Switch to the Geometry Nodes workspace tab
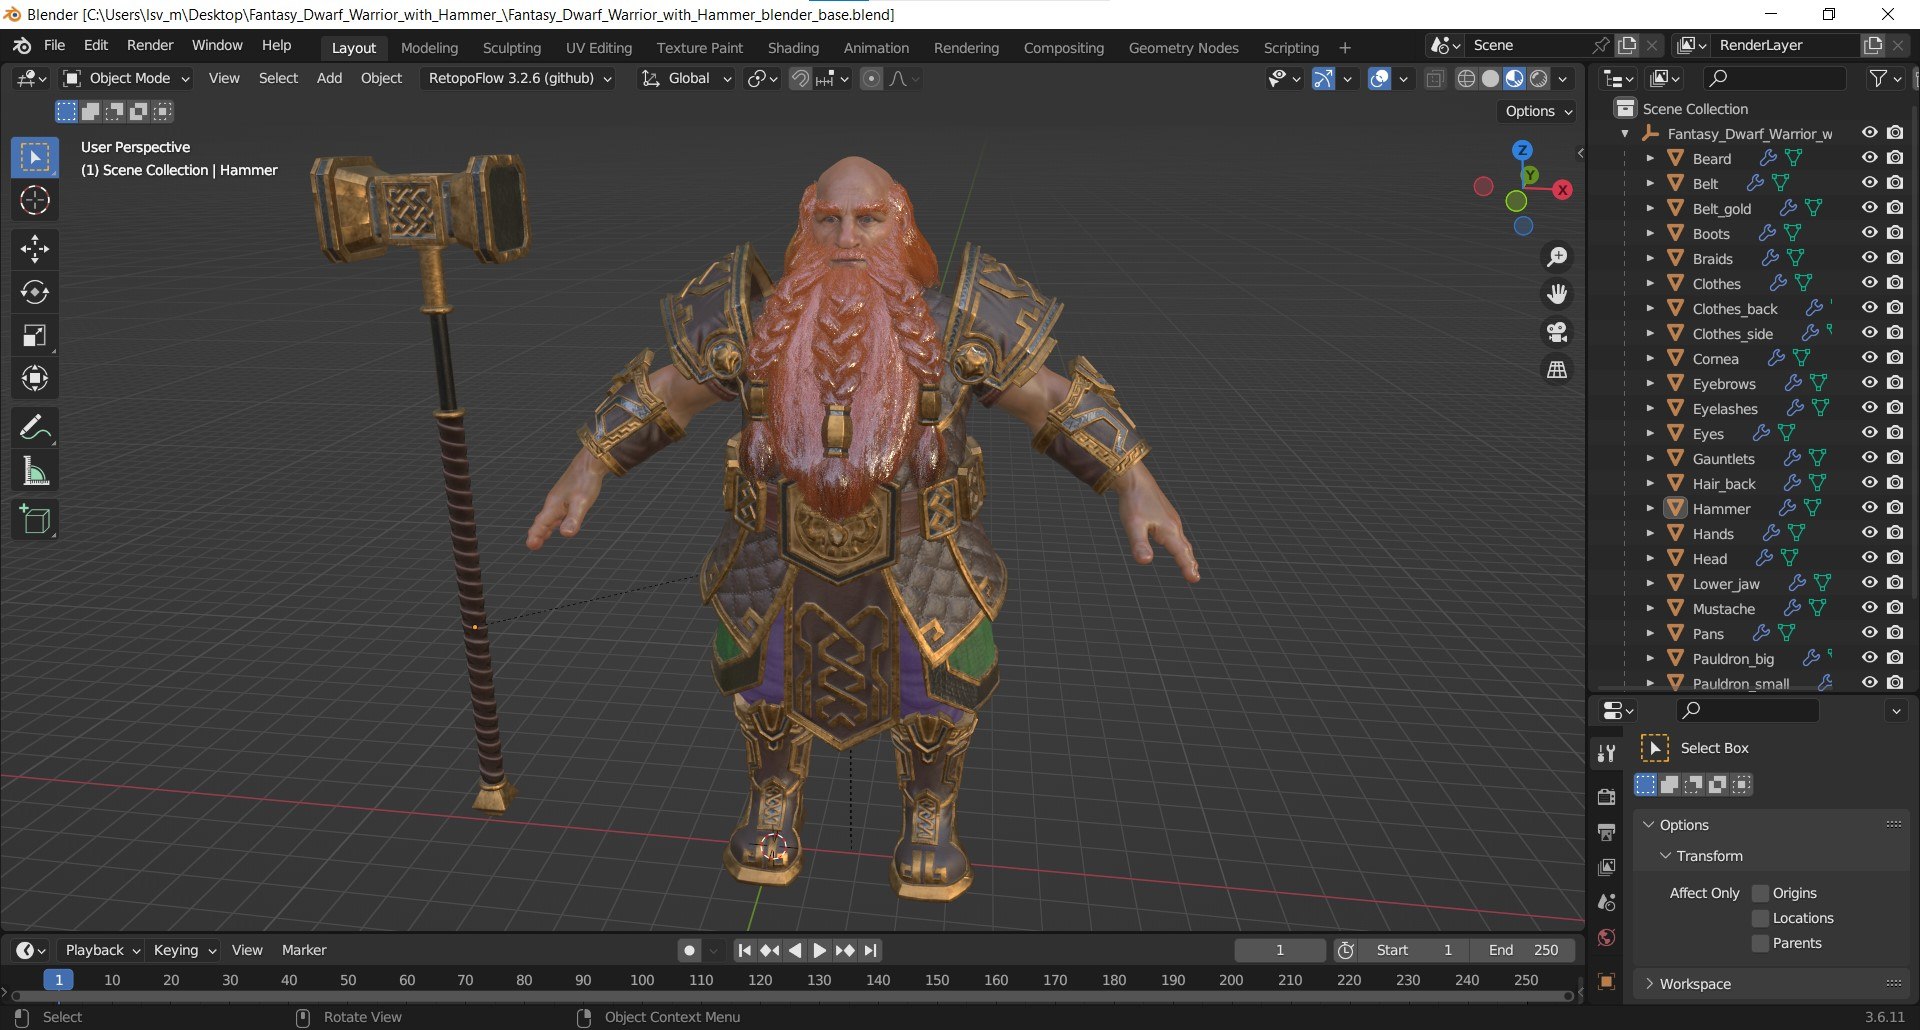Screen dimensions: 1920x1030 (x=1183, y=48)
